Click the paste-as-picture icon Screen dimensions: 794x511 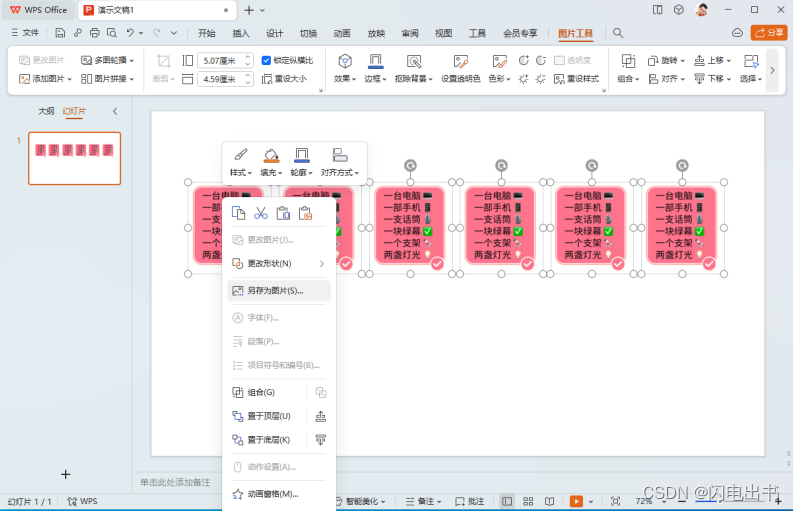(305, 213)
